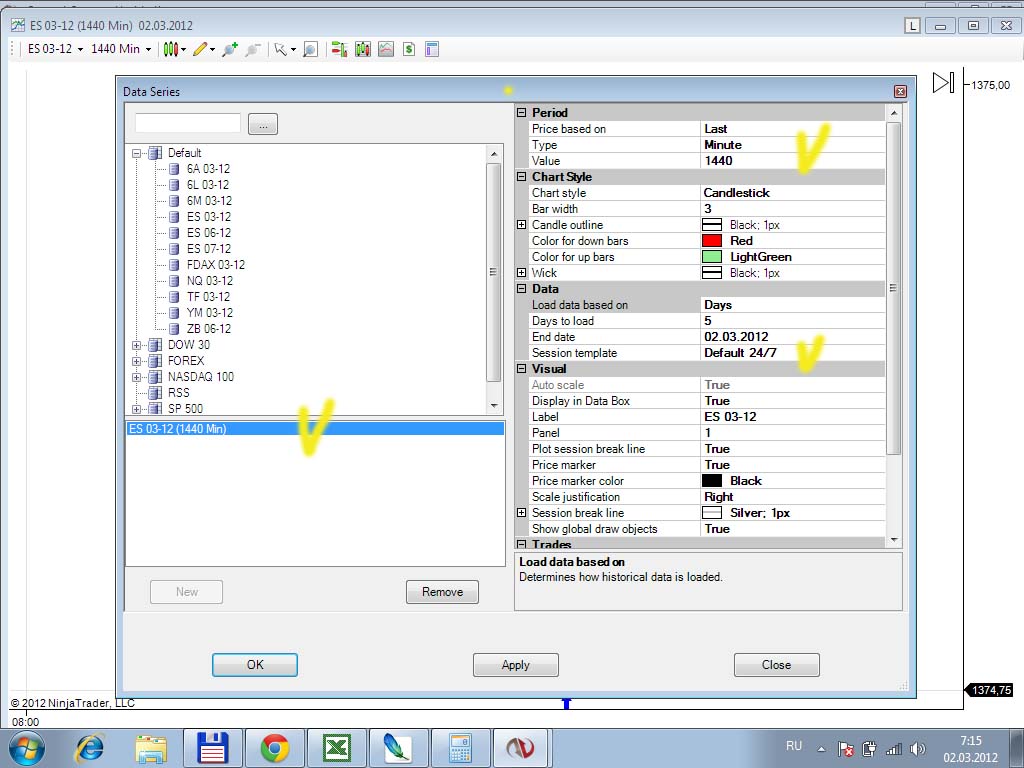Collapse the Chart Style property section
The height and width of the screenshot is (768, 1024).
[x=521, y=176]
